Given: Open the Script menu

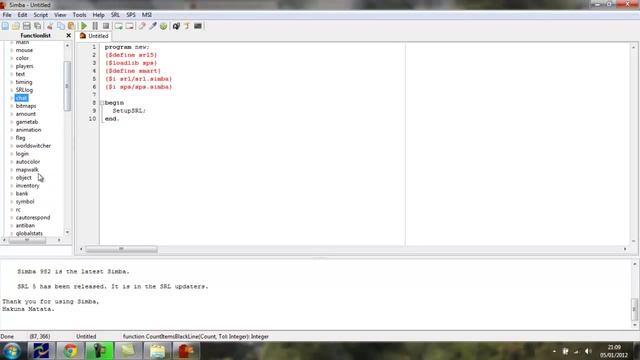Looking at the screenshot, I should tap(40, 15).
